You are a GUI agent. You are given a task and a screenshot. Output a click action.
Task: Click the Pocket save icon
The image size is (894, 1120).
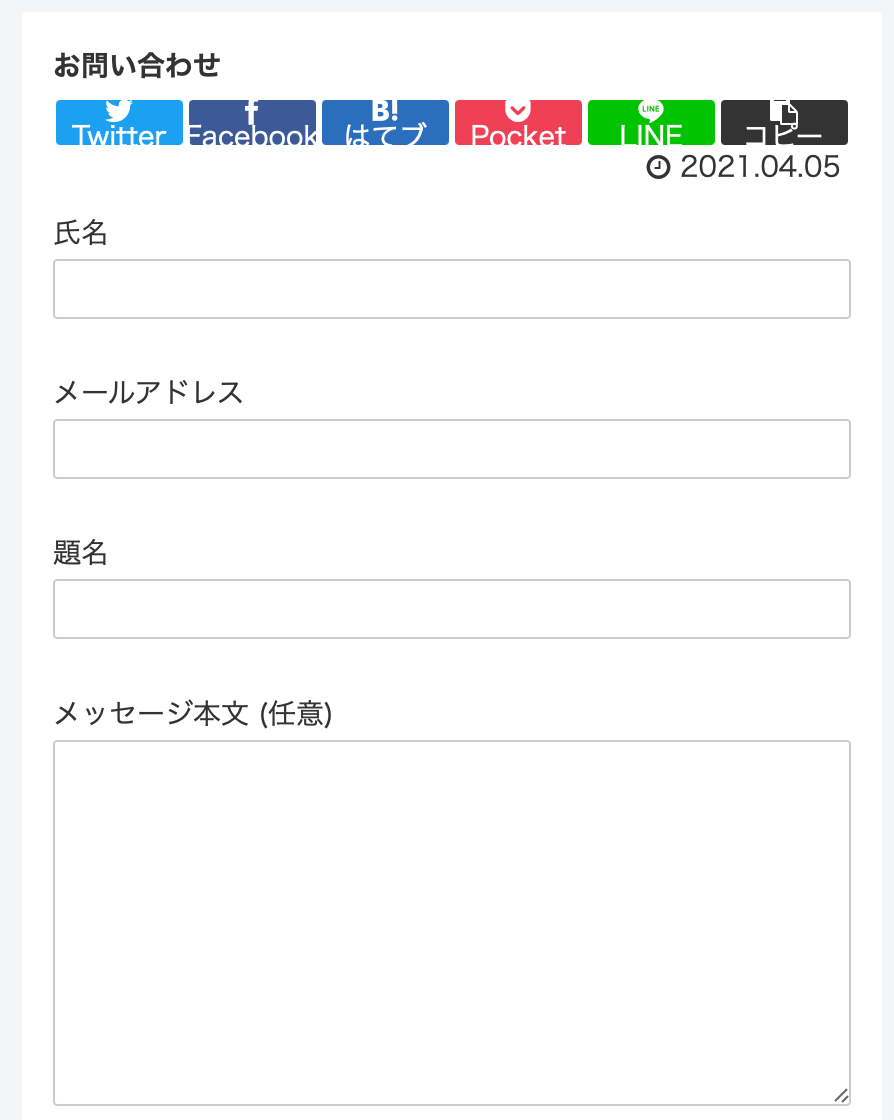(x=518, y=109)
